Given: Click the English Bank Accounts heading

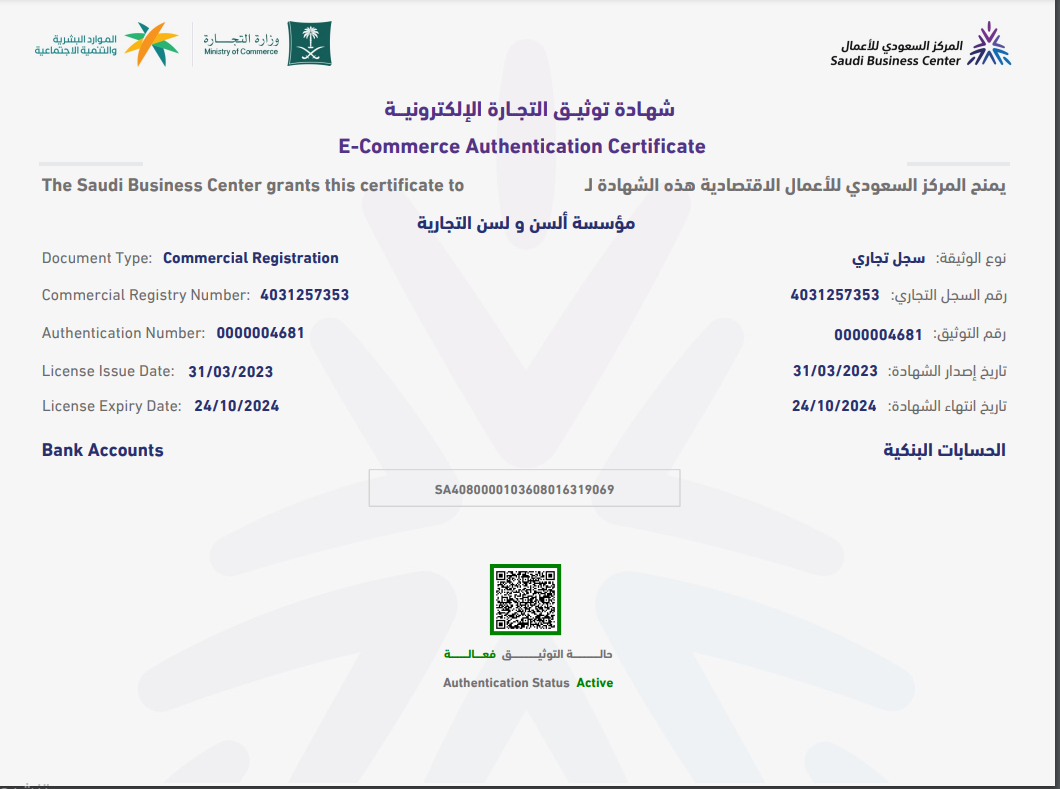Looking at the screenshot, I should [x=102, y=450].
